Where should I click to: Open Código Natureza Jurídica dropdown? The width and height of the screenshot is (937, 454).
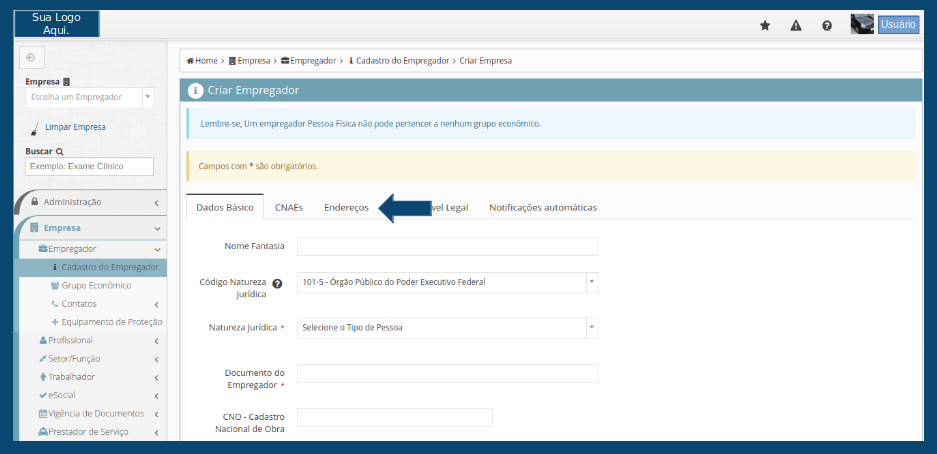click(448, 282)
